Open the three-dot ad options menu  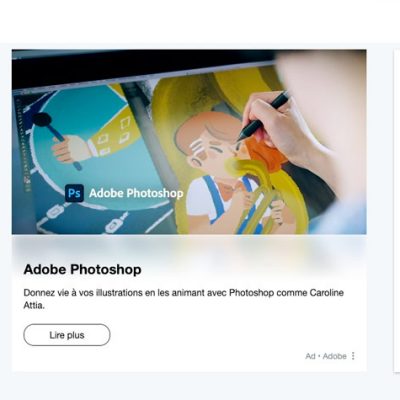353,356
